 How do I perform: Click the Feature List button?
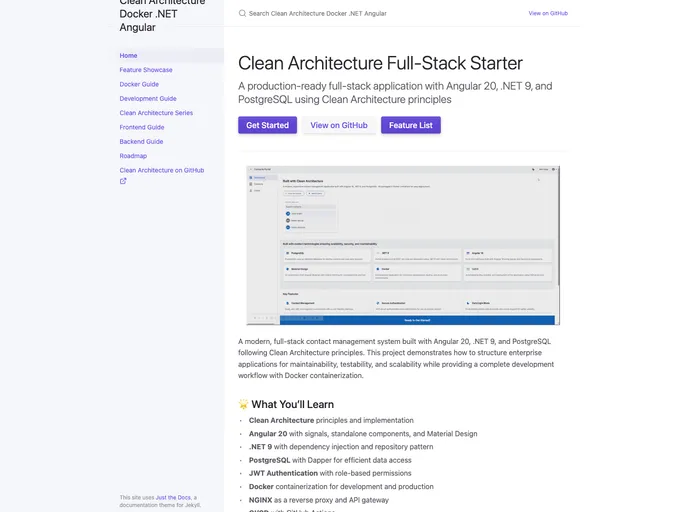(x=411, y=125)
